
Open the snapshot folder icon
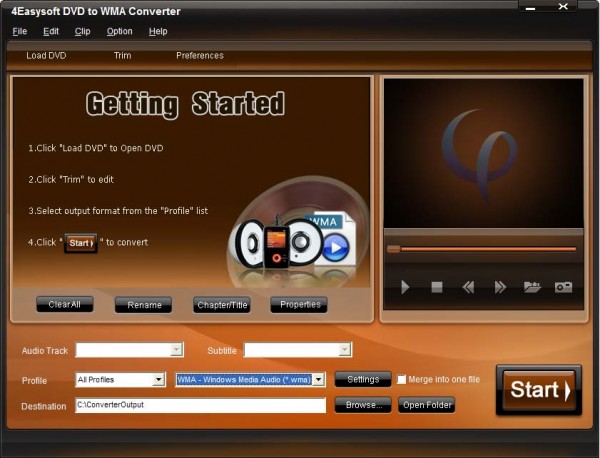532,287
